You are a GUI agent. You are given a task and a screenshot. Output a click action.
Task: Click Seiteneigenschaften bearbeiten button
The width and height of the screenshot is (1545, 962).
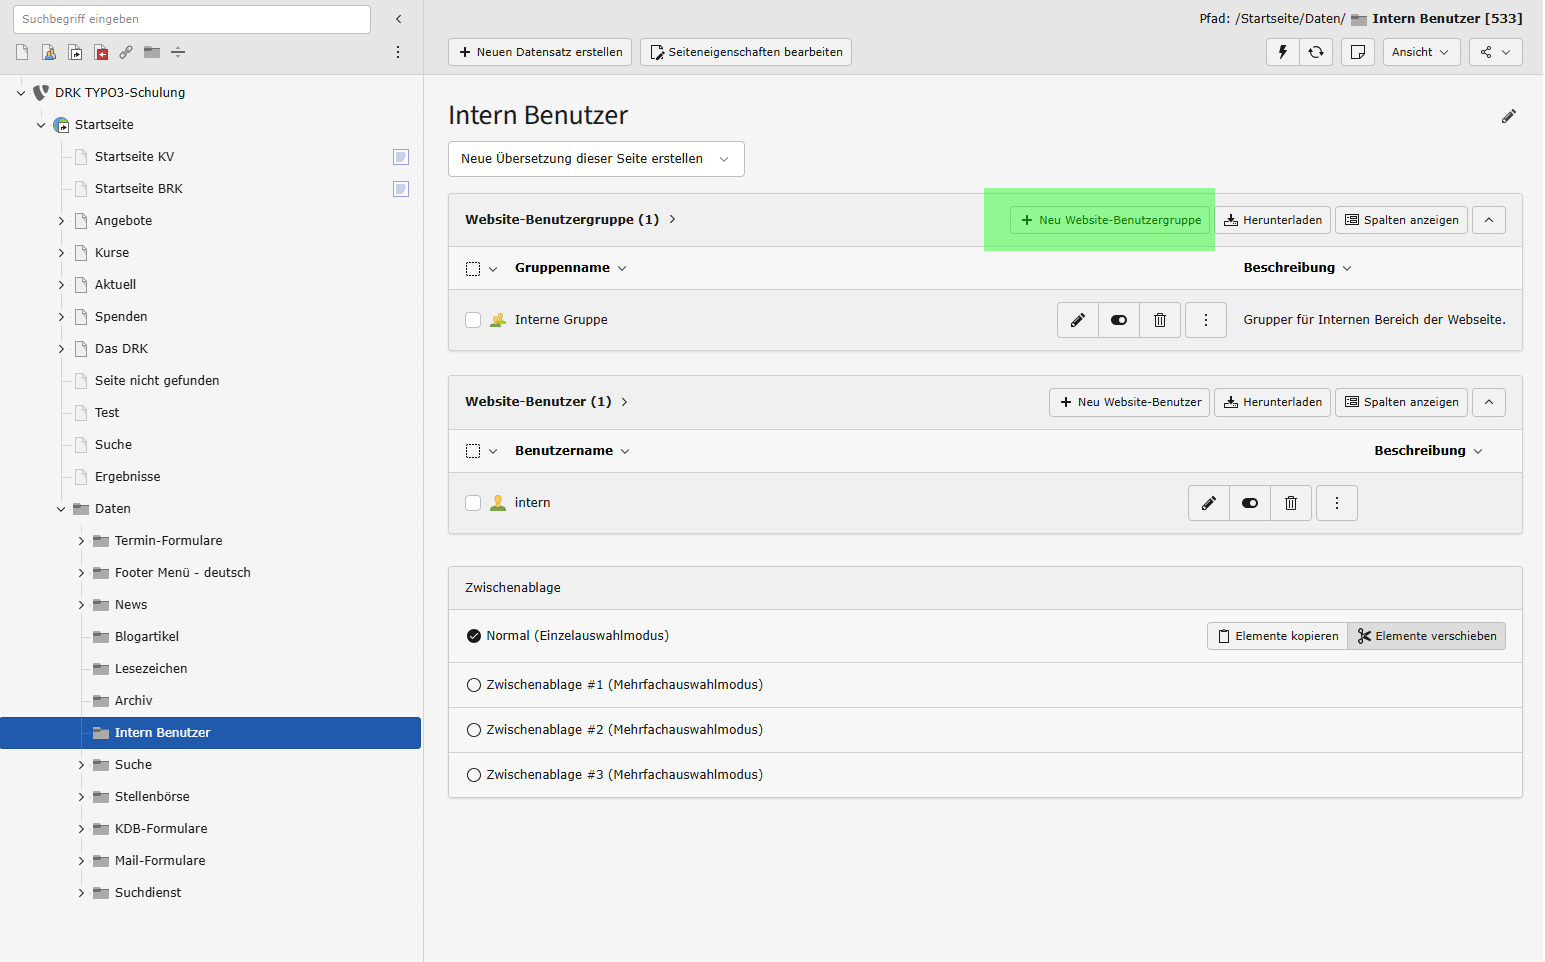(x=746, y=52)
